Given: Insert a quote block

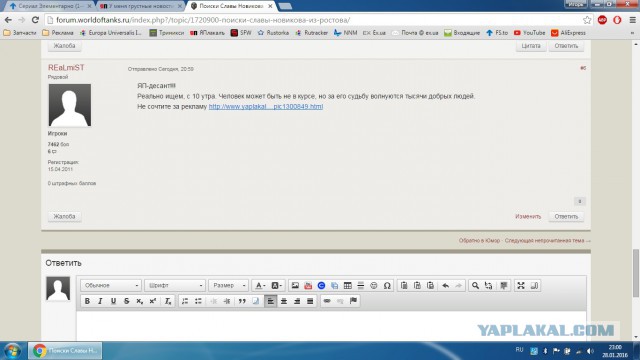Looking at the screenshot, I should click(242, 301).
